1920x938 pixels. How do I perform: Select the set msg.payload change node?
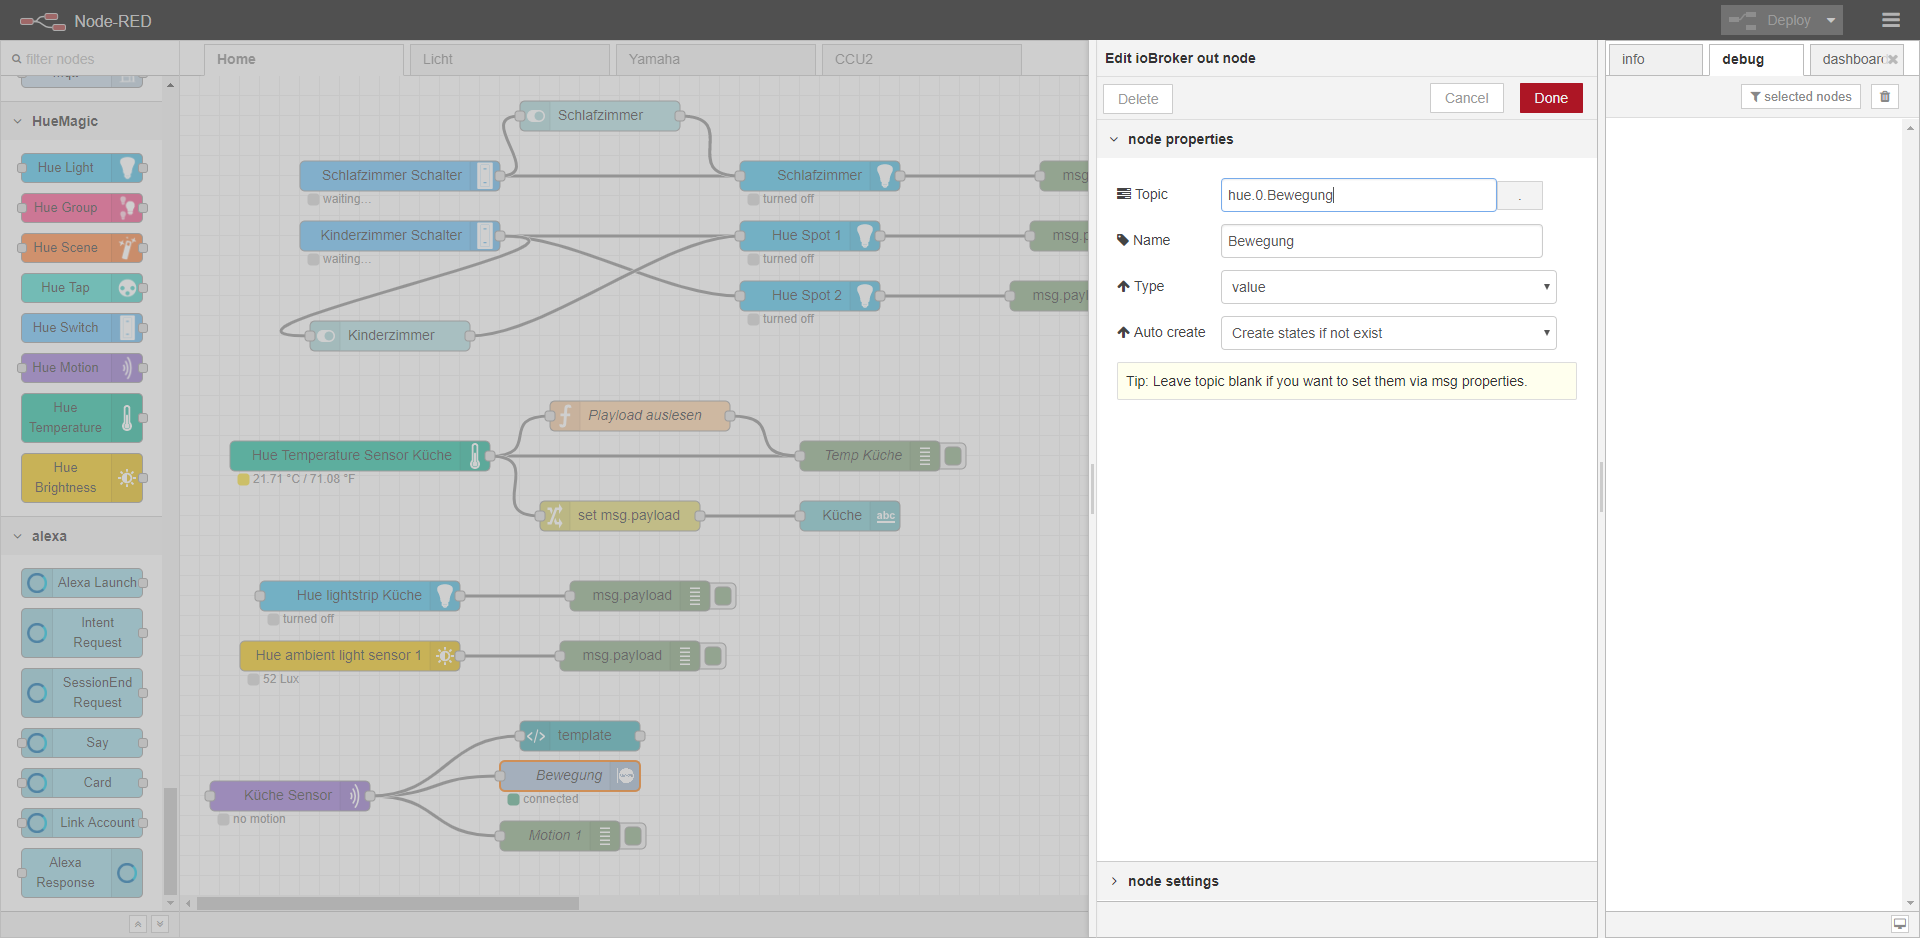tap(620, 515)
